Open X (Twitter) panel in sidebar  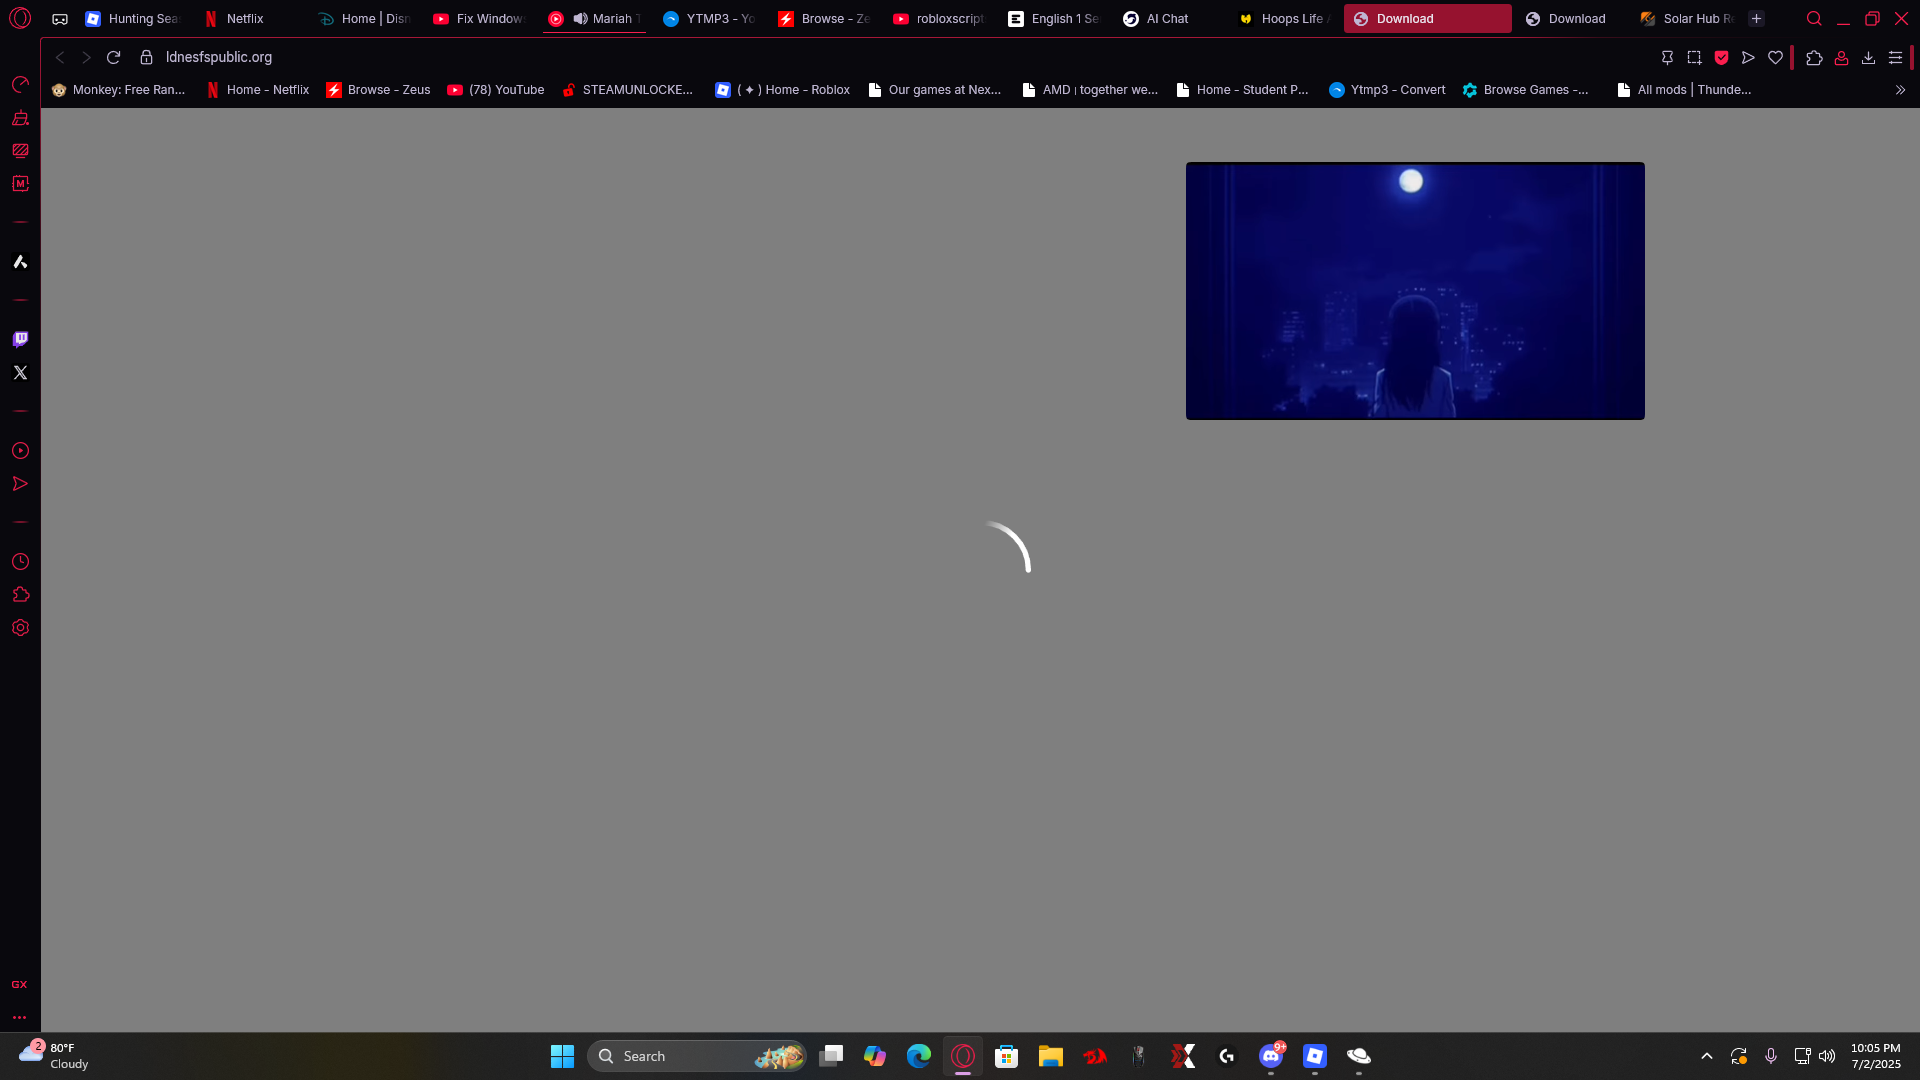20,372
